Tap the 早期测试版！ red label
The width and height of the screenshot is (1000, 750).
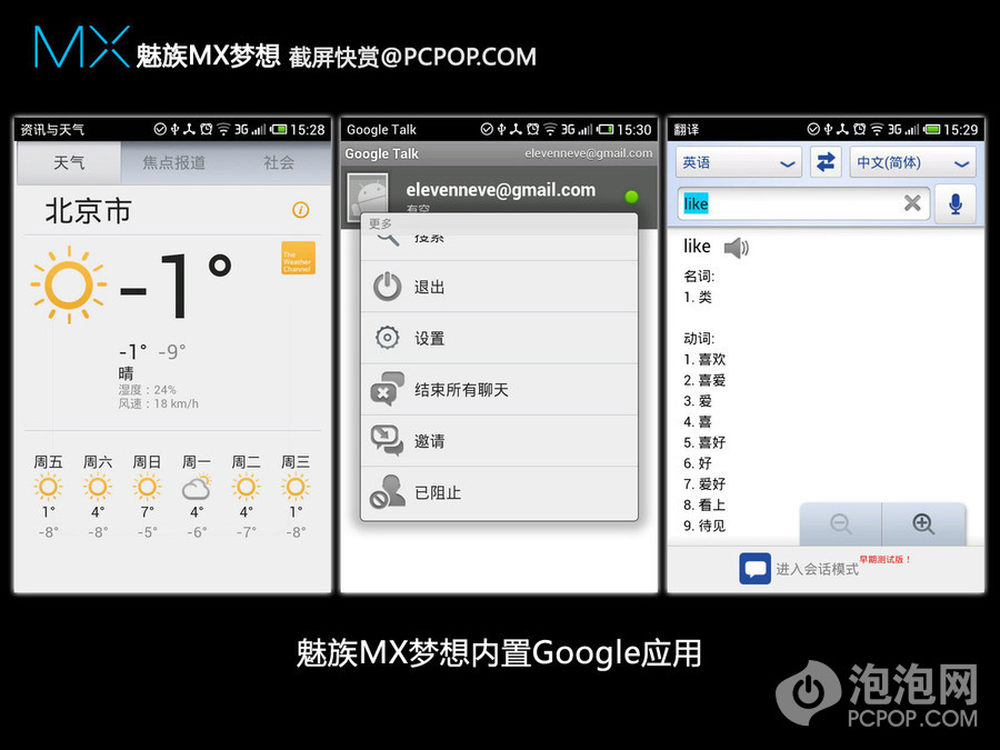click(x=885, y=559)
